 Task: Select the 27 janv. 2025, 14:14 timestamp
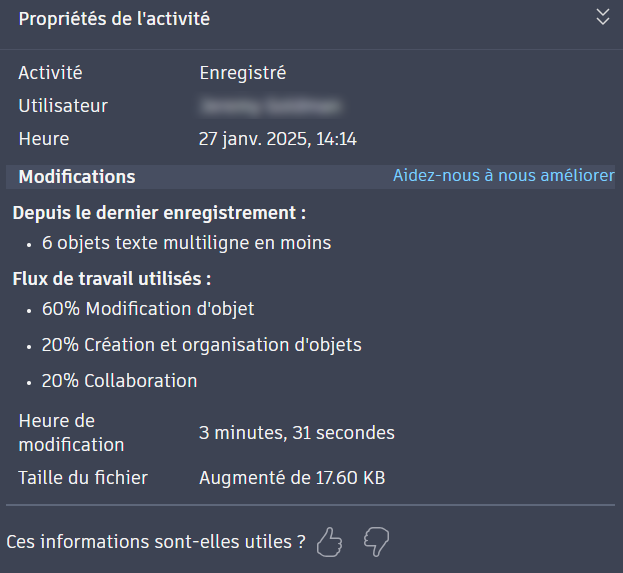click(277, 139)
